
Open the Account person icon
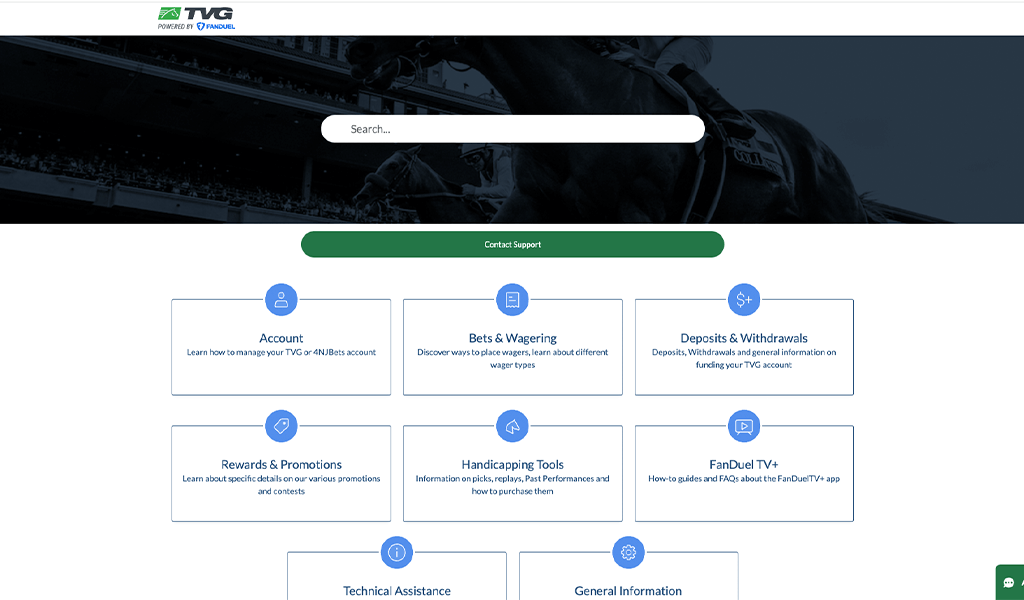click(281, 300)
